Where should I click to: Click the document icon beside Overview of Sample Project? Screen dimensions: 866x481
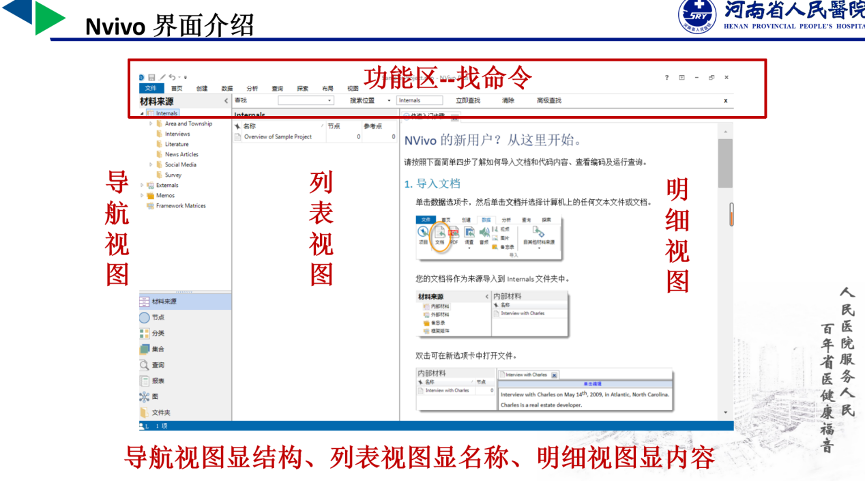click(x=238, y=136)
